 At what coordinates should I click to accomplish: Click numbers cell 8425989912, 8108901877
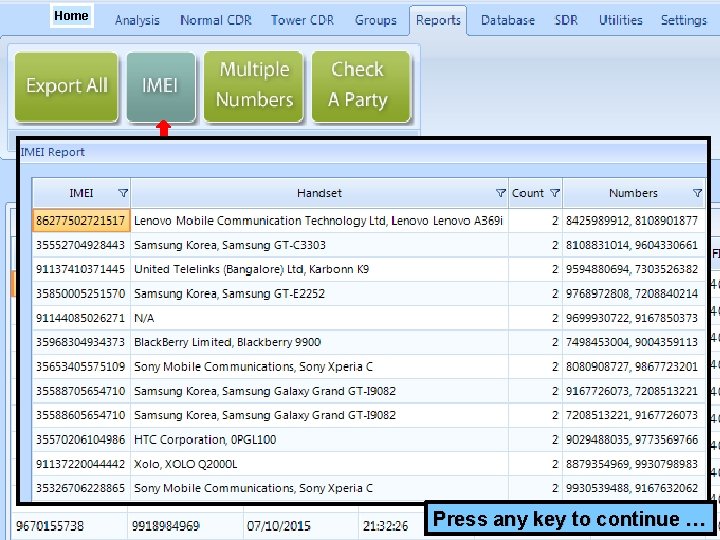click(x=634, y=221)
